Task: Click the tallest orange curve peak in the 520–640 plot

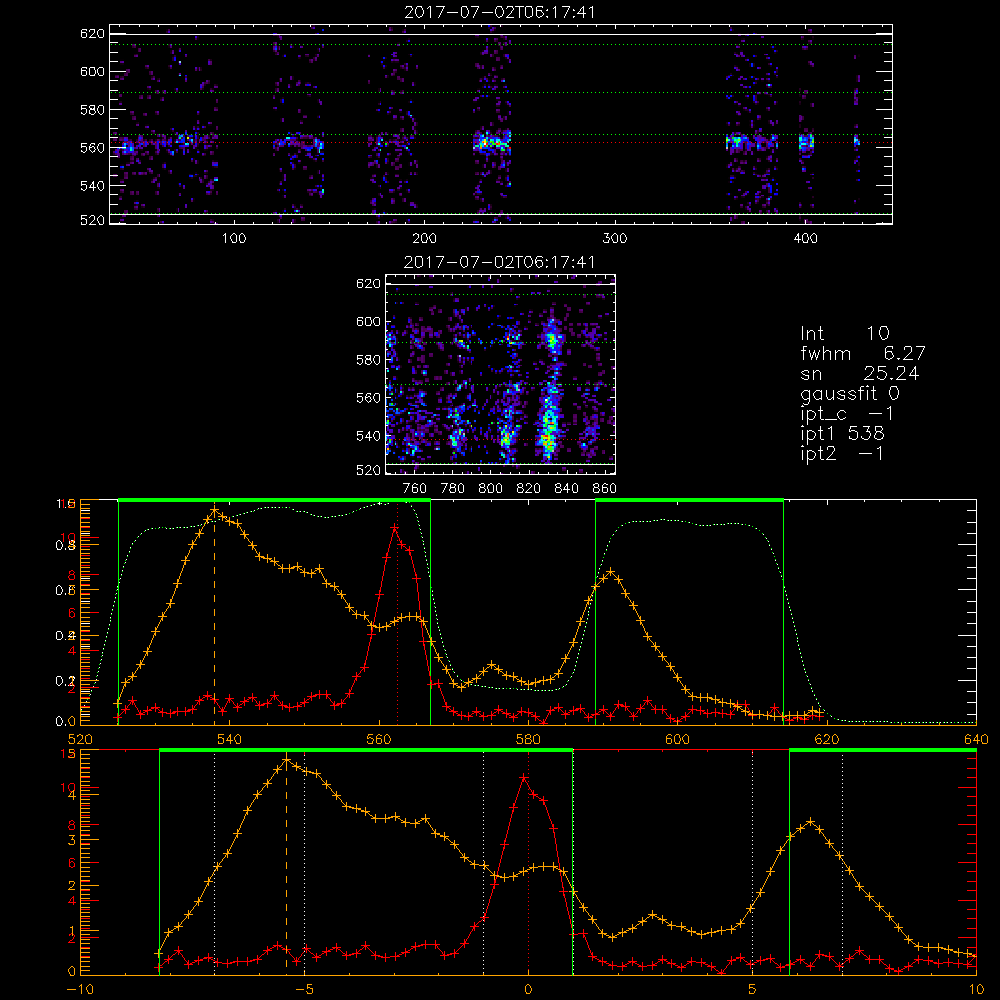Action: click(215, 511)
